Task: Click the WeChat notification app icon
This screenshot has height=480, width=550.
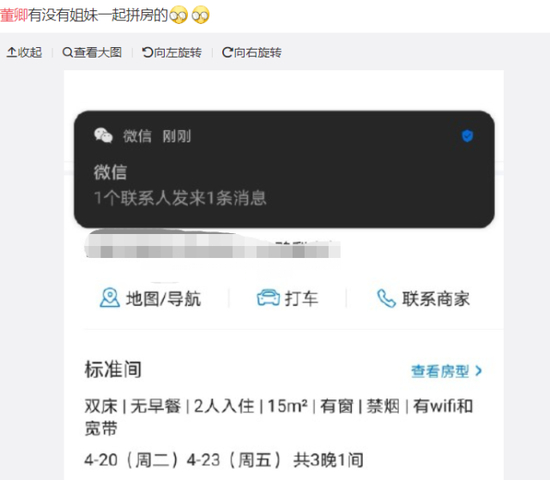Action: pos(103,135)
